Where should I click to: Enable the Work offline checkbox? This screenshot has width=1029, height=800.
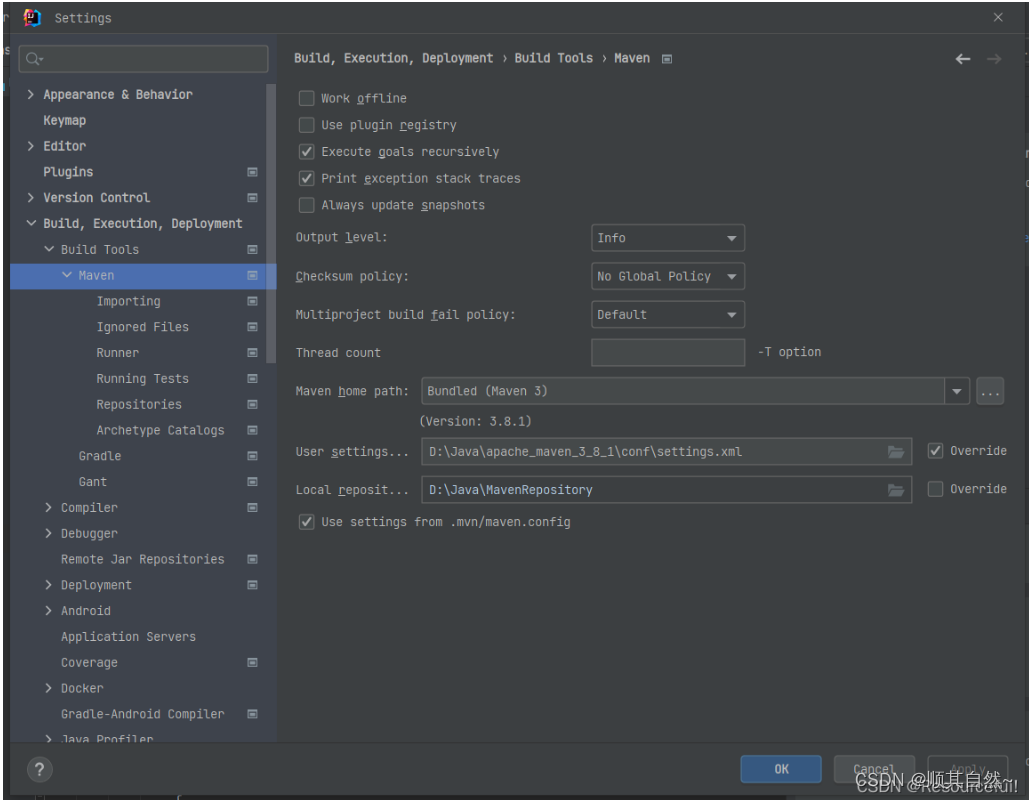(306, 98)
